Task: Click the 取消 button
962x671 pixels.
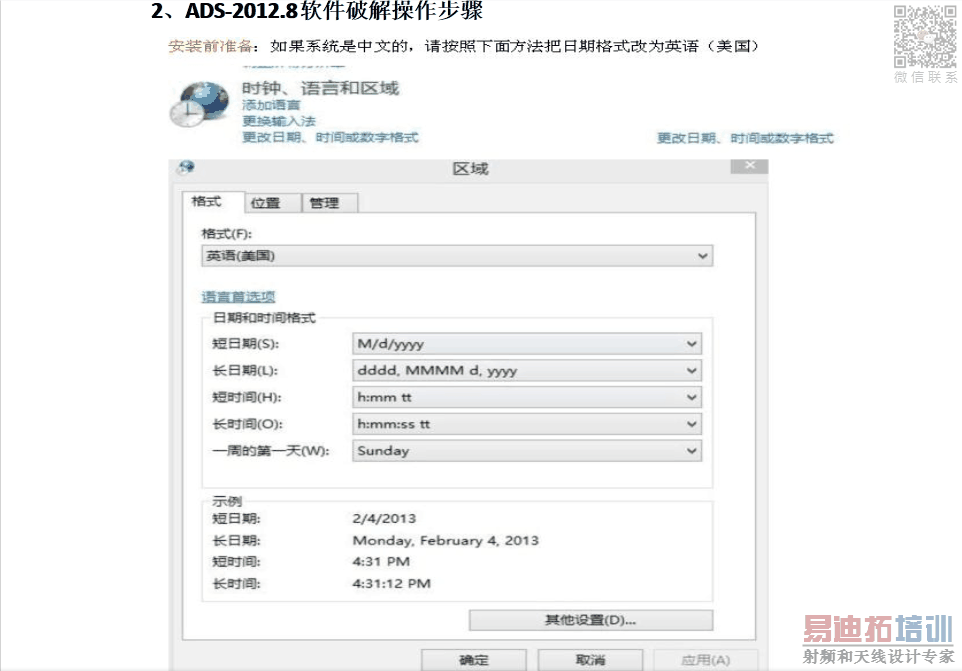Action: pos(590,660)
